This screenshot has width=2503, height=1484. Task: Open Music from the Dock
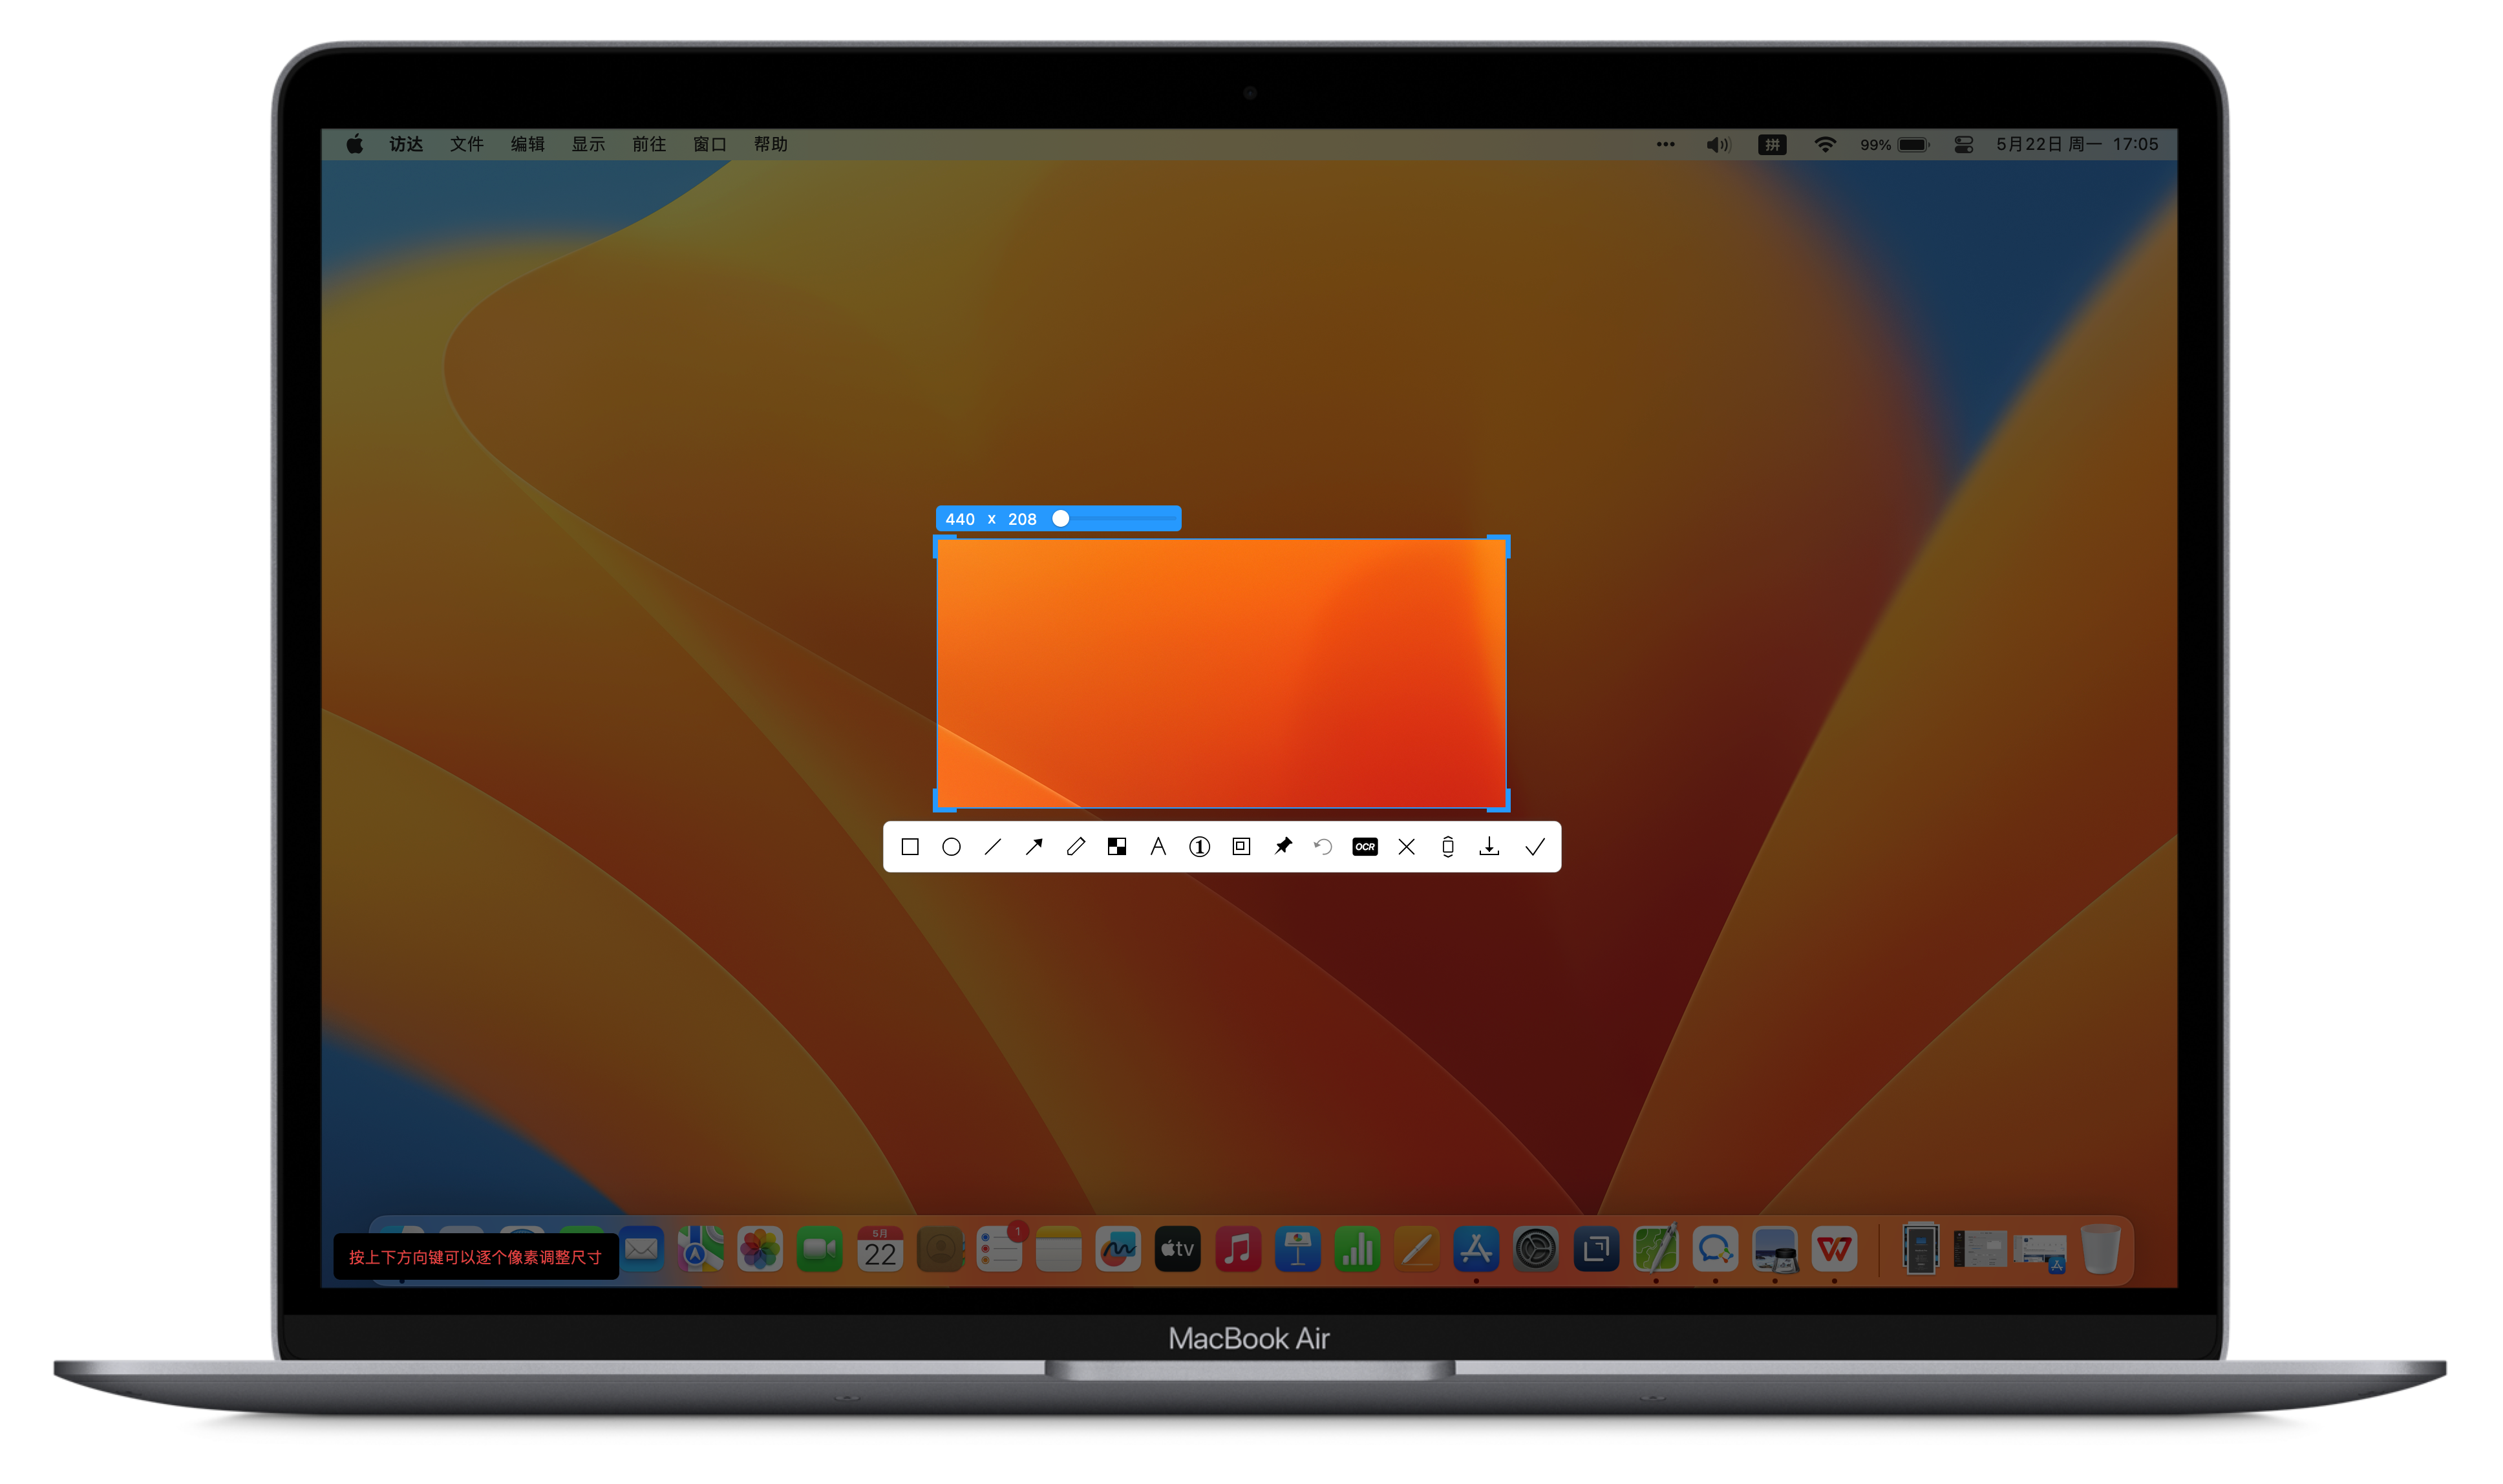coord(1238,1249)
